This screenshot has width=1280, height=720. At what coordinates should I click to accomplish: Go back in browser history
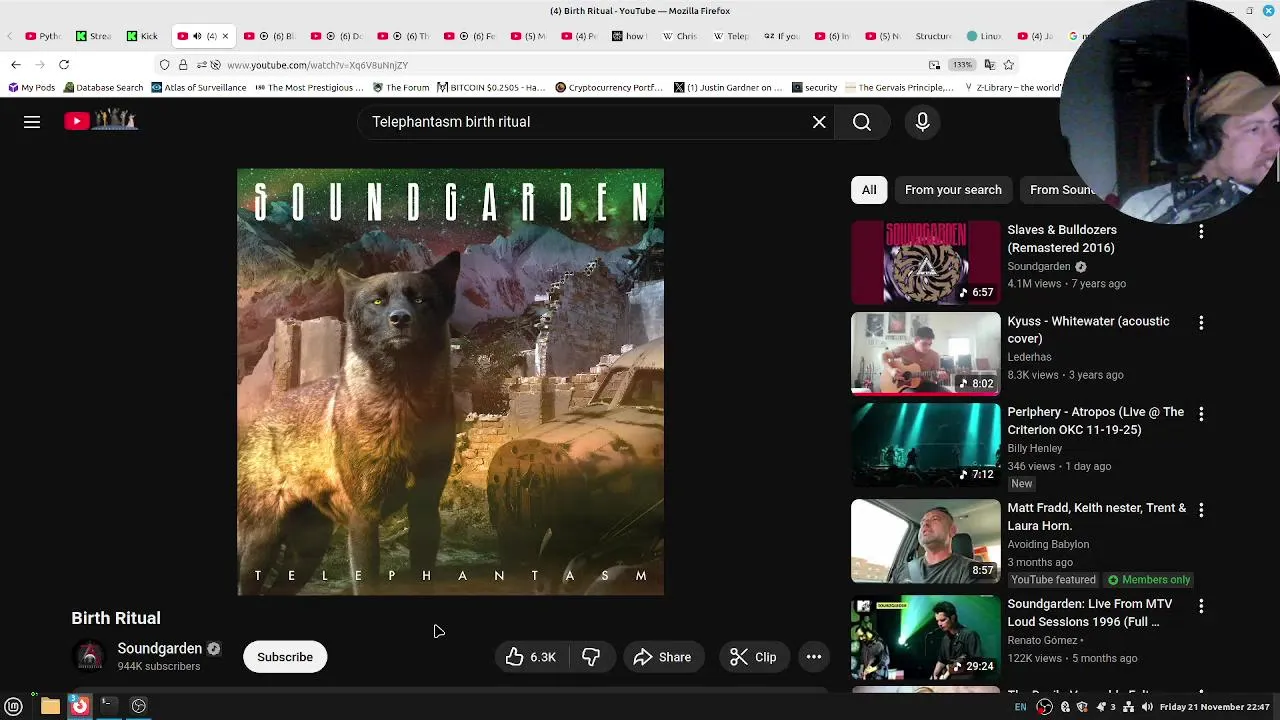pos(16,65)
